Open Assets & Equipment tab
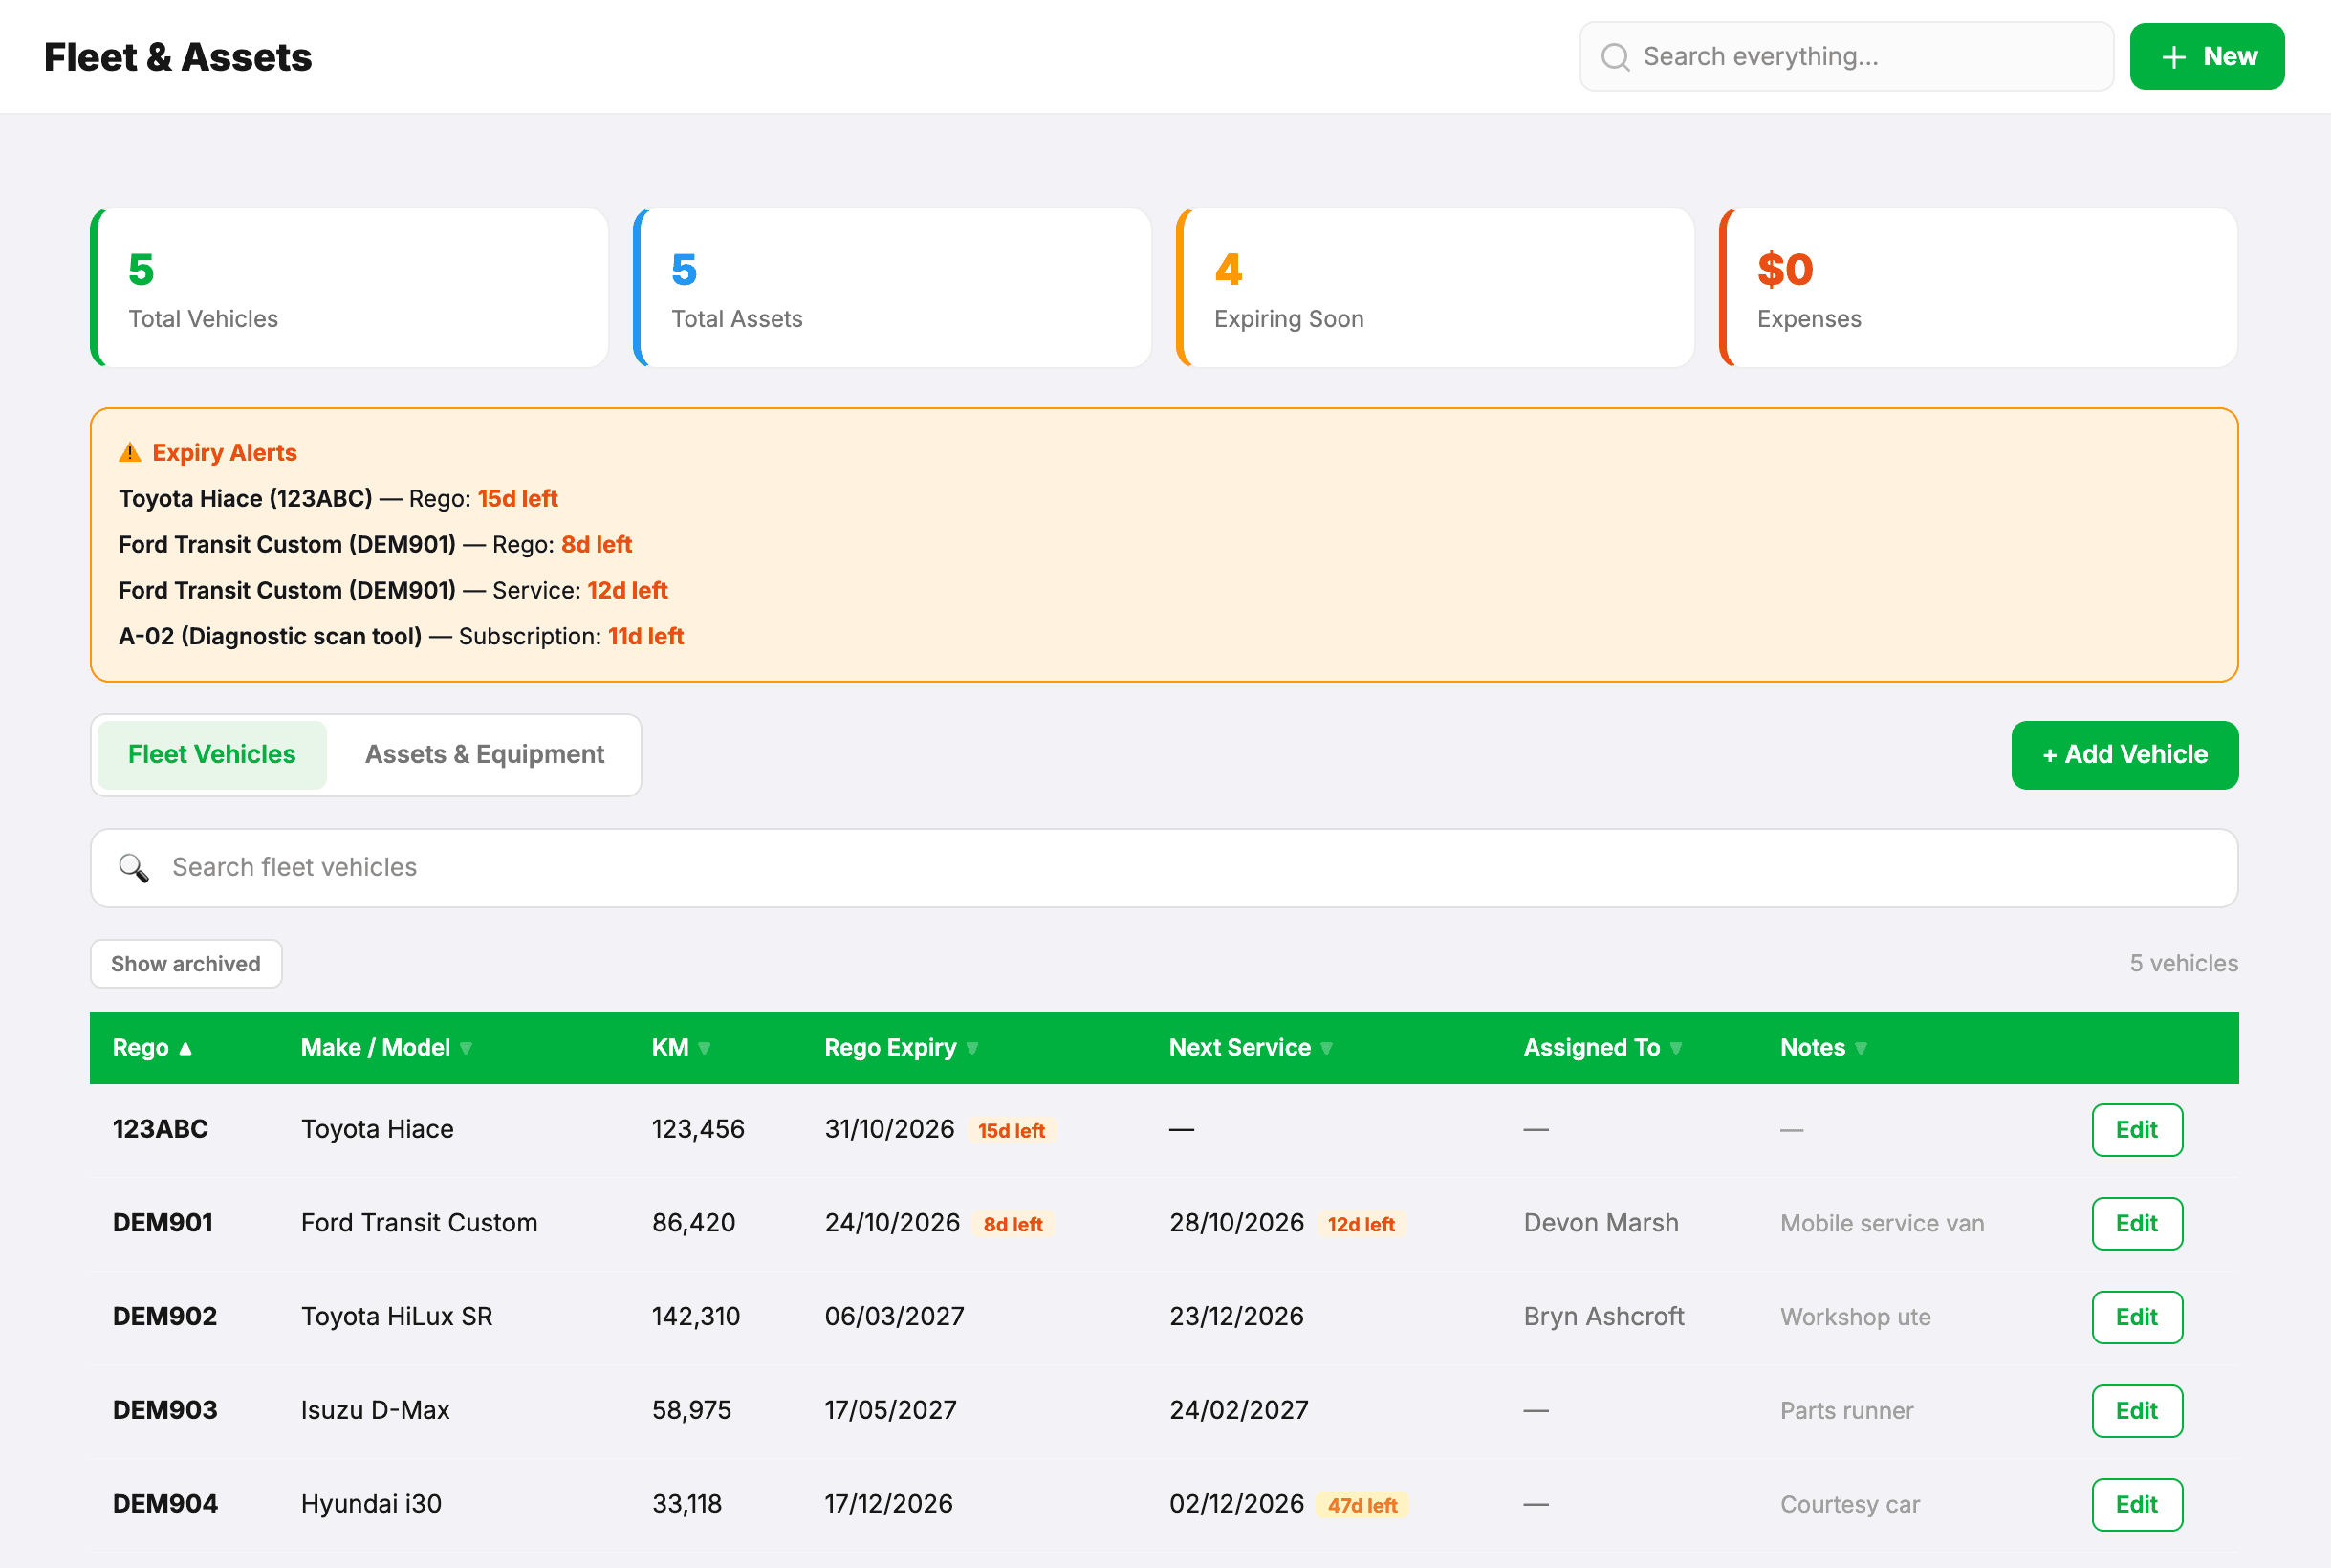 [484, 755]
